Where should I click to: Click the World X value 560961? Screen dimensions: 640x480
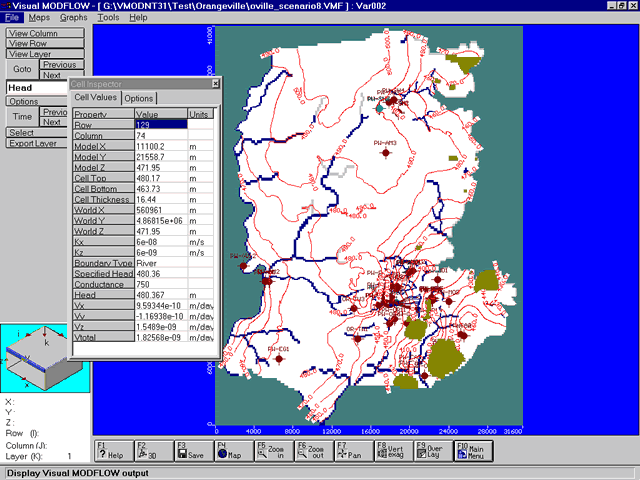(x=161, y=210)
